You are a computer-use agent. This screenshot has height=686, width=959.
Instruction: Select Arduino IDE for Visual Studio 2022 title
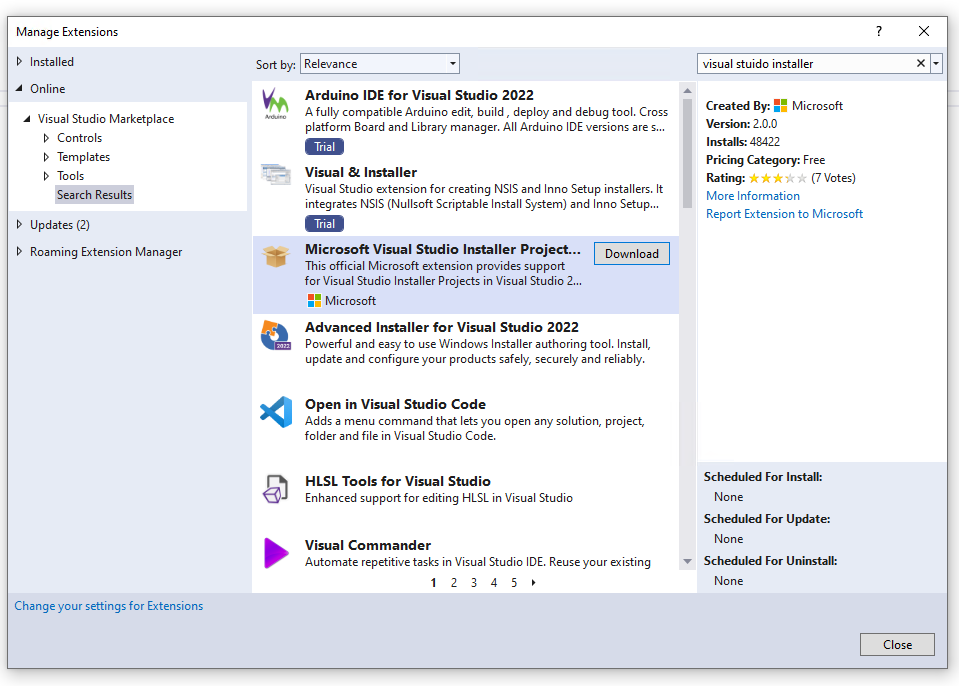(x=419, y=95)
